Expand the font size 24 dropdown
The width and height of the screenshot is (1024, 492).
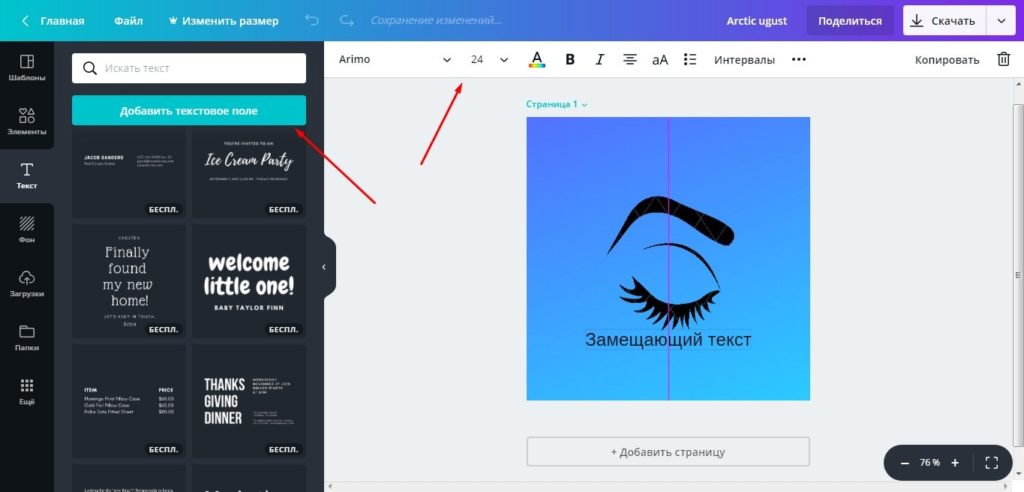click(x=503, y=59)
